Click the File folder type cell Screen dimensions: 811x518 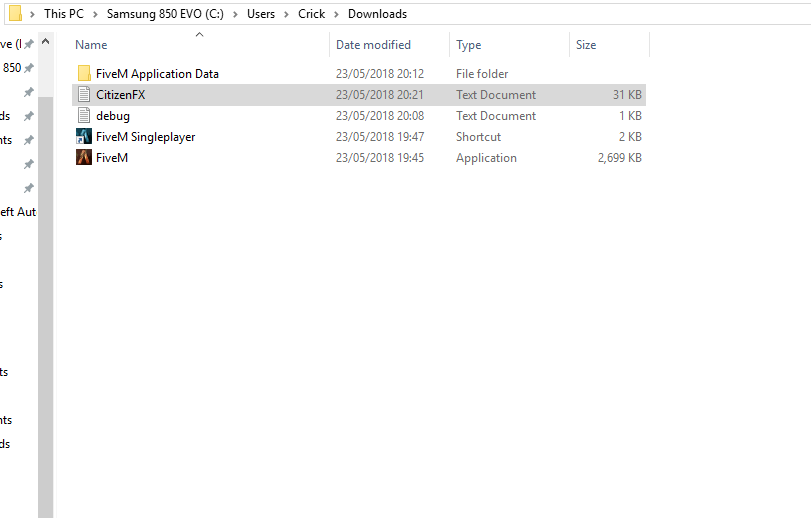482,74
